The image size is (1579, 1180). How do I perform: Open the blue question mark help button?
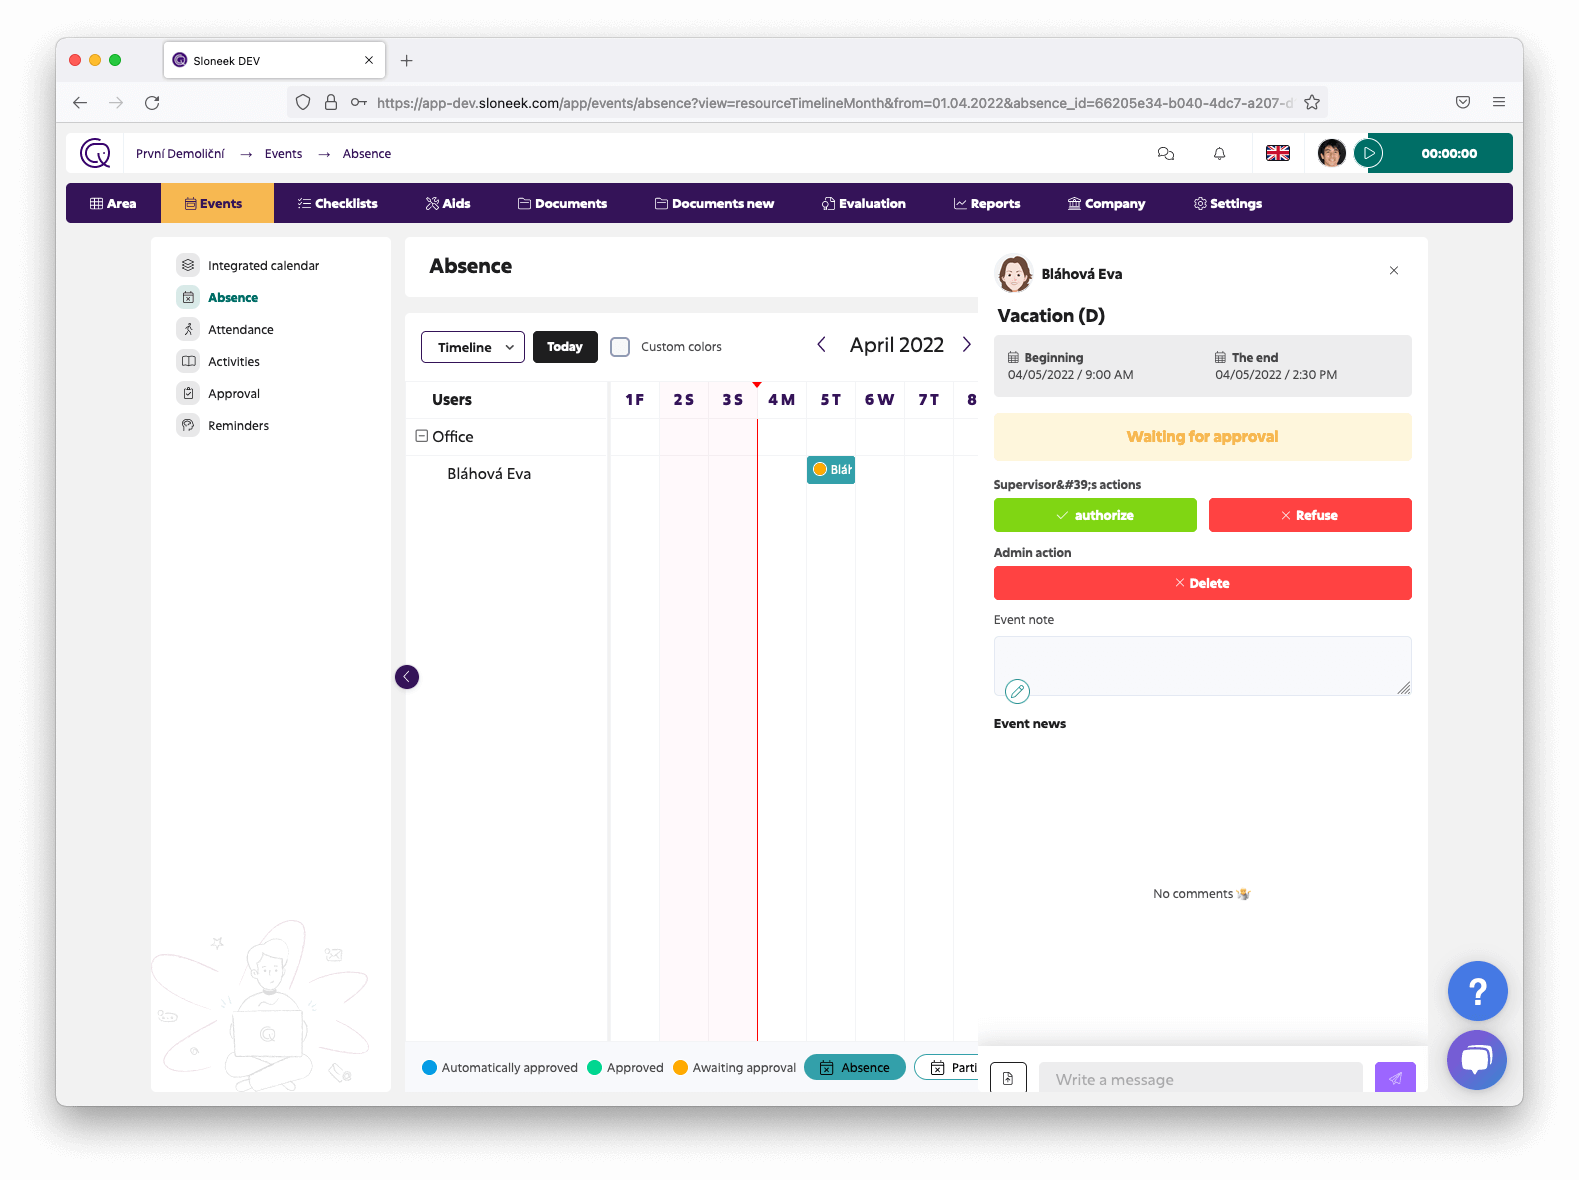pyautogui.click(x=1476, y=991)
